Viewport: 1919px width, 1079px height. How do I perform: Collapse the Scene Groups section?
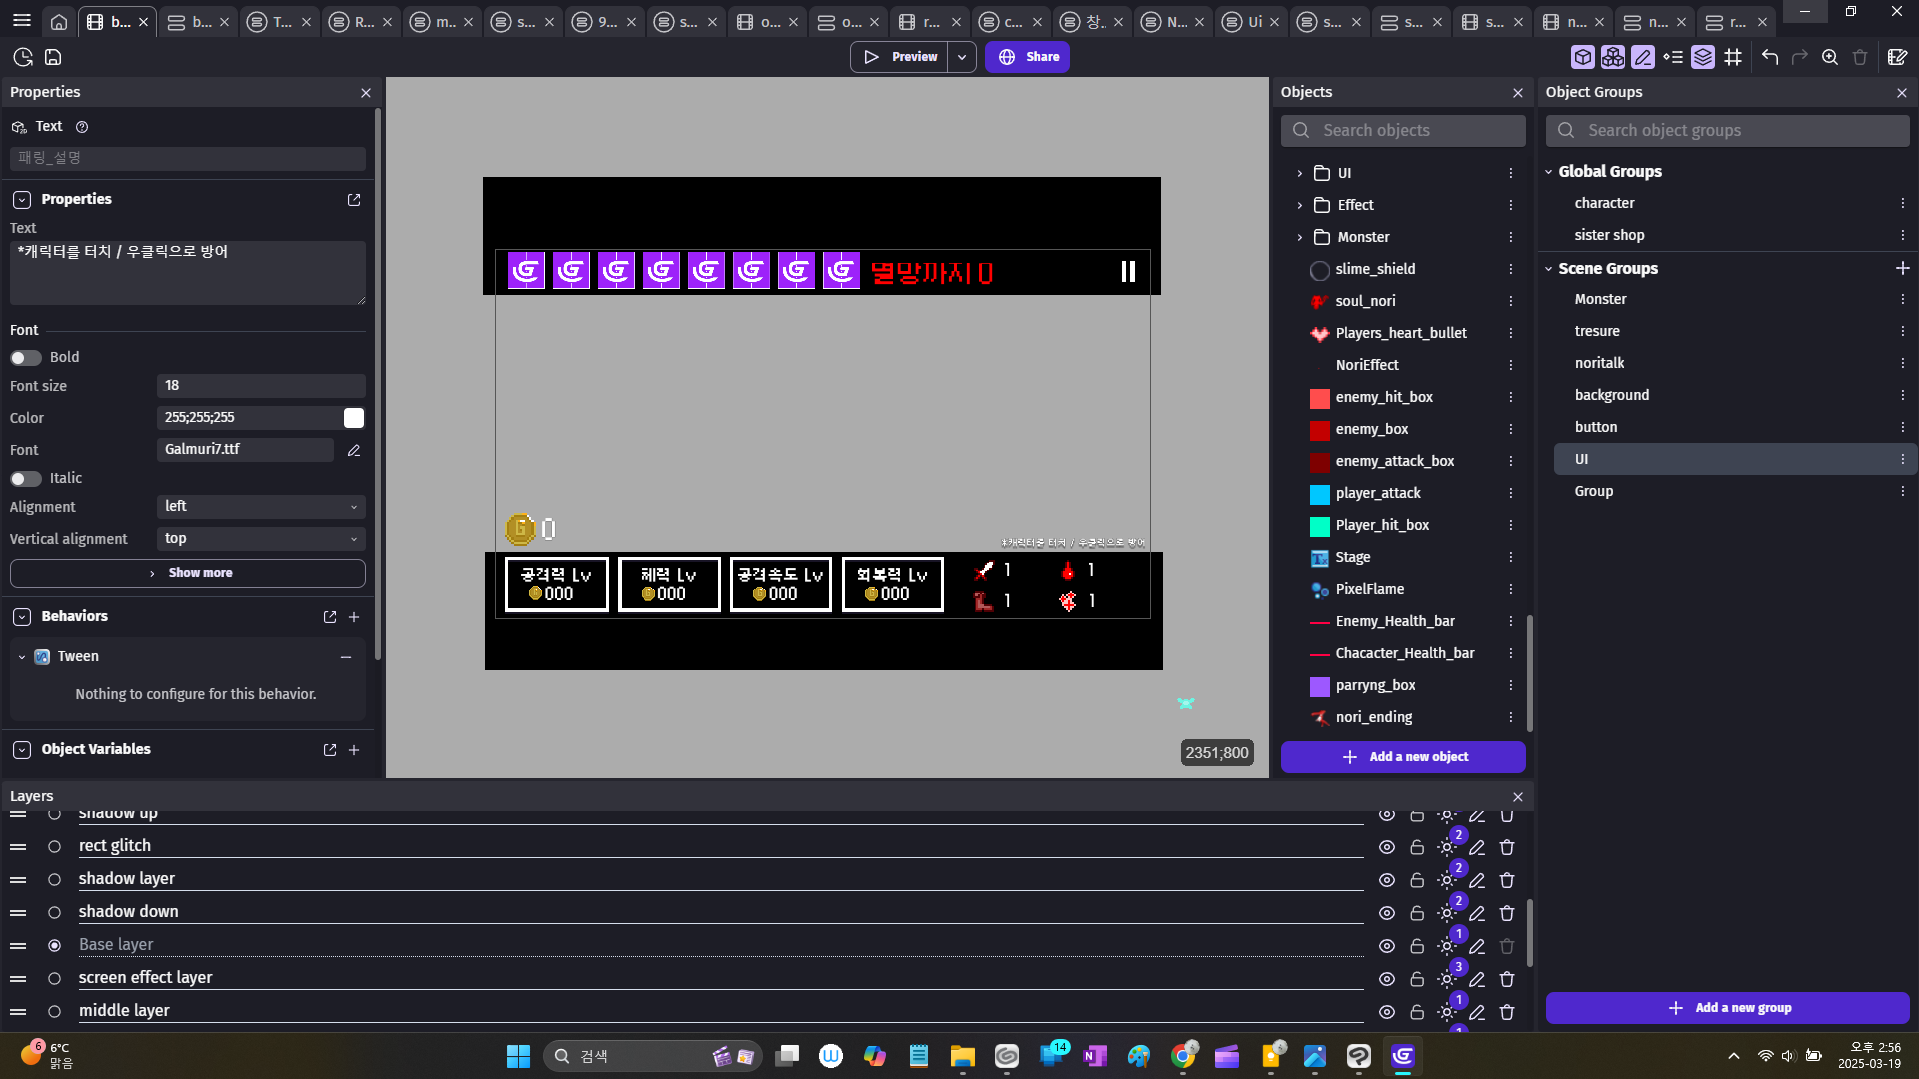pos(1549,269)
